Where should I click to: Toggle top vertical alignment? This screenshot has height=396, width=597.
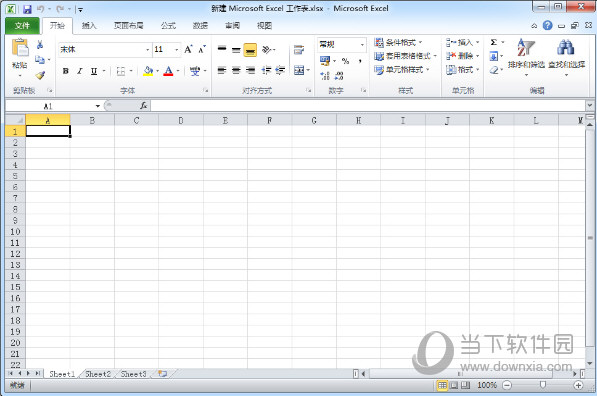point(222,50)
